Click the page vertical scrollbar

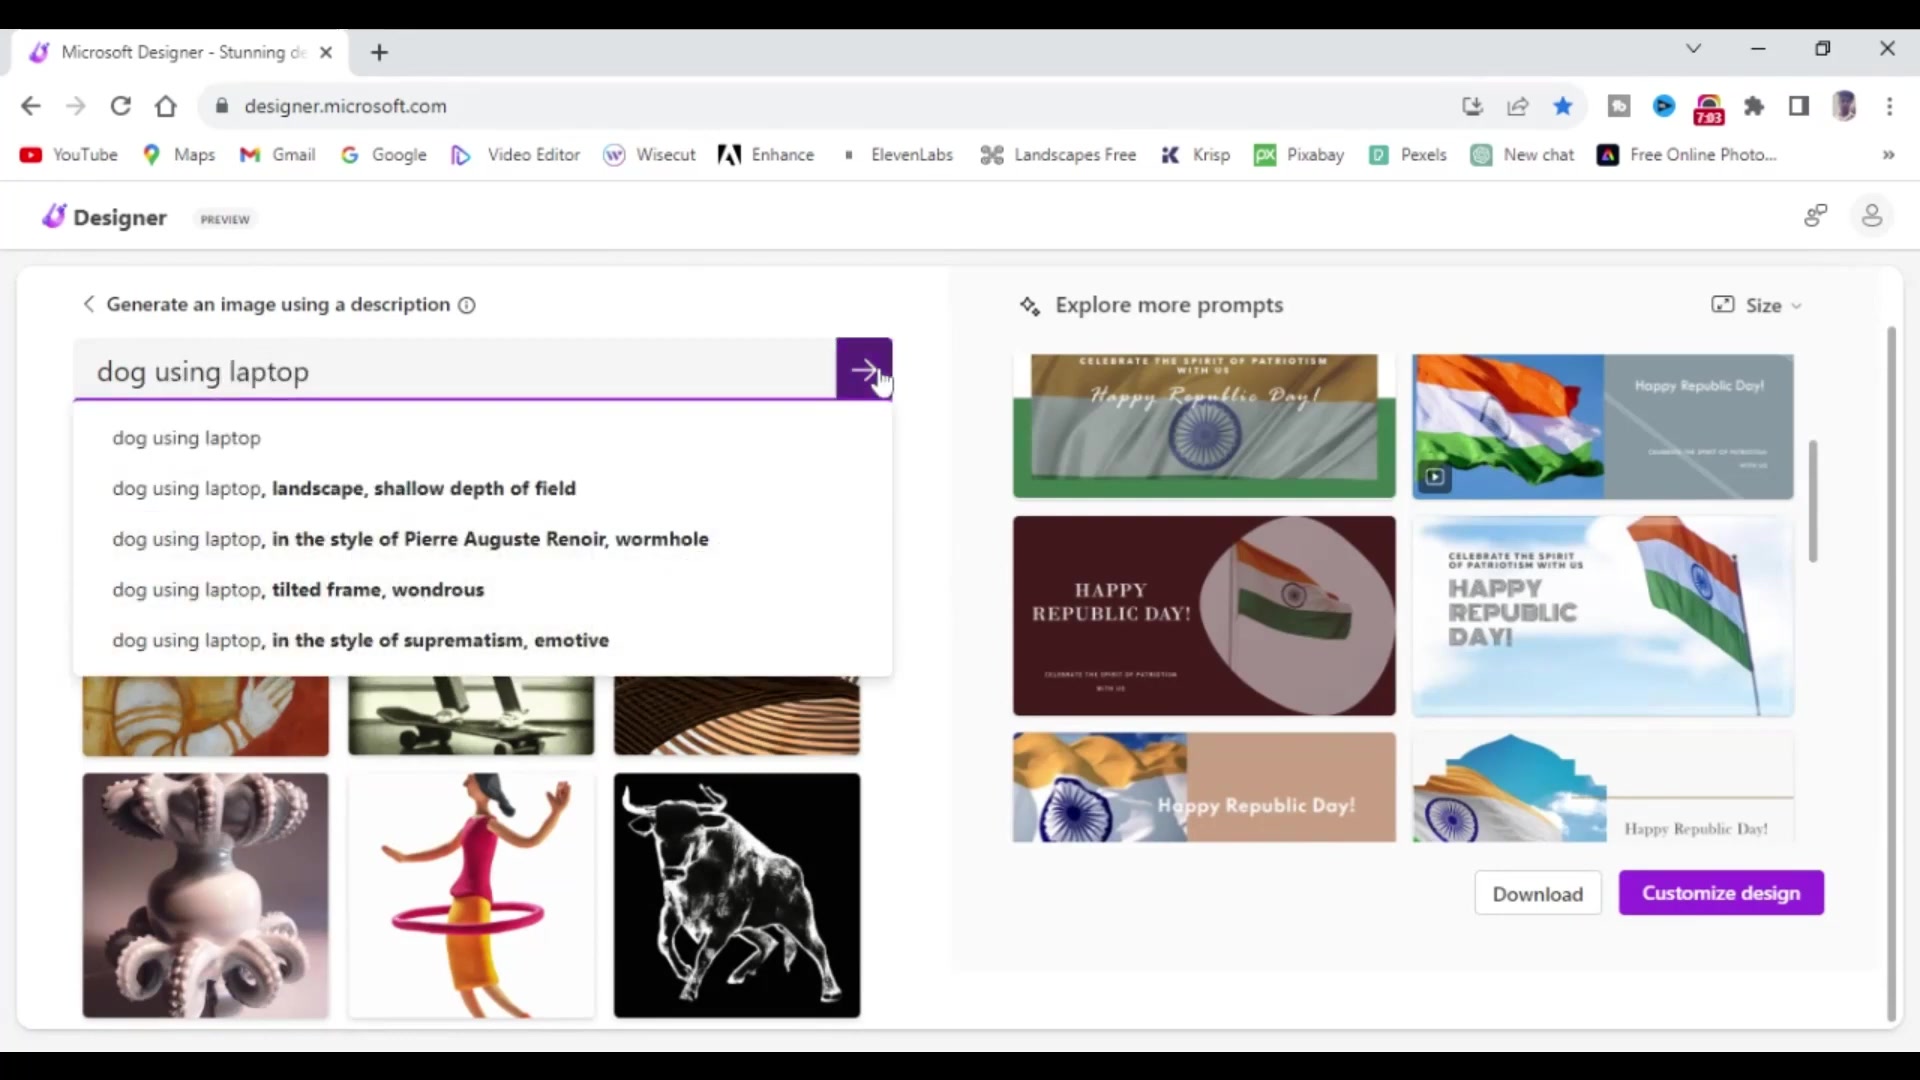pos(1891,673)
